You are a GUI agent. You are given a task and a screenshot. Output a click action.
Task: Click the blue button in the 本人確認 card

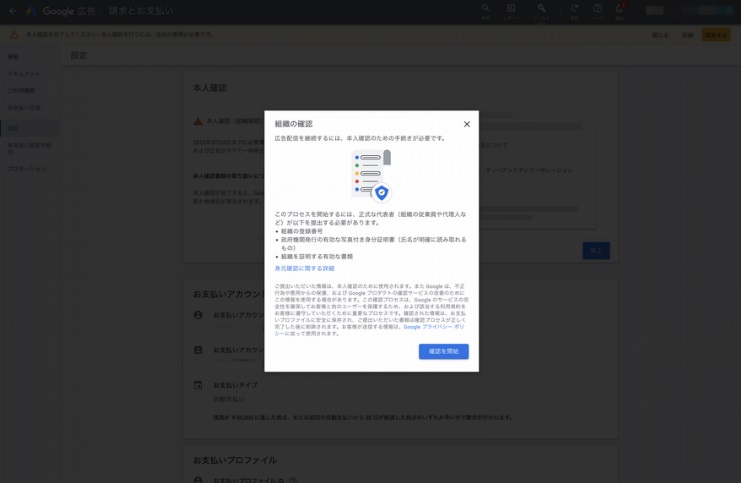[x=596, y=250]
